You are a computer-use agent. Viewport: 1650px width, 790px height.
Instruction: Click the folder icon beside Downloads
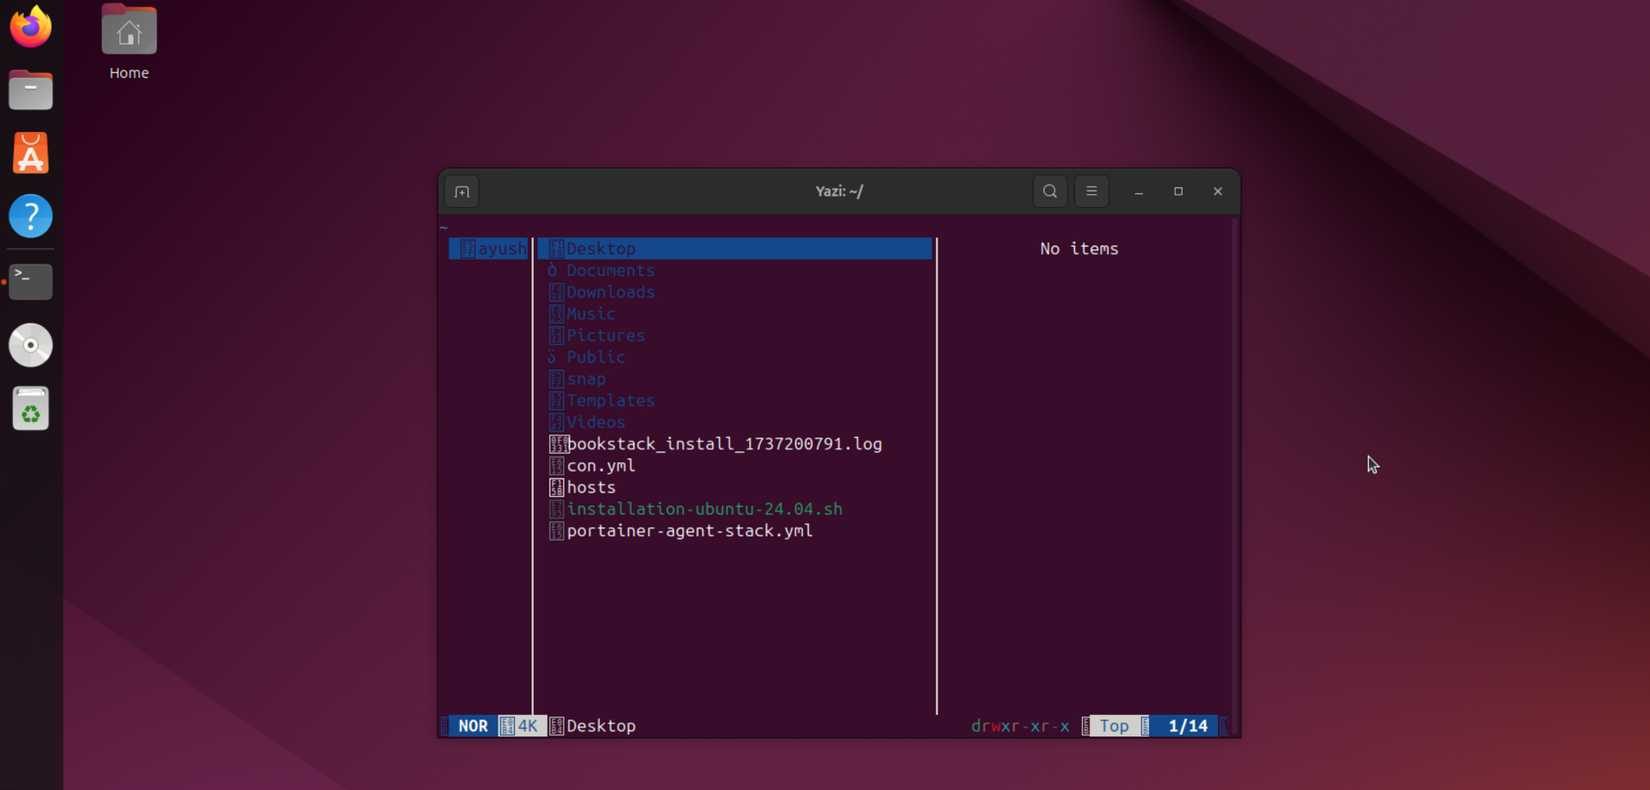click(556, 292)
